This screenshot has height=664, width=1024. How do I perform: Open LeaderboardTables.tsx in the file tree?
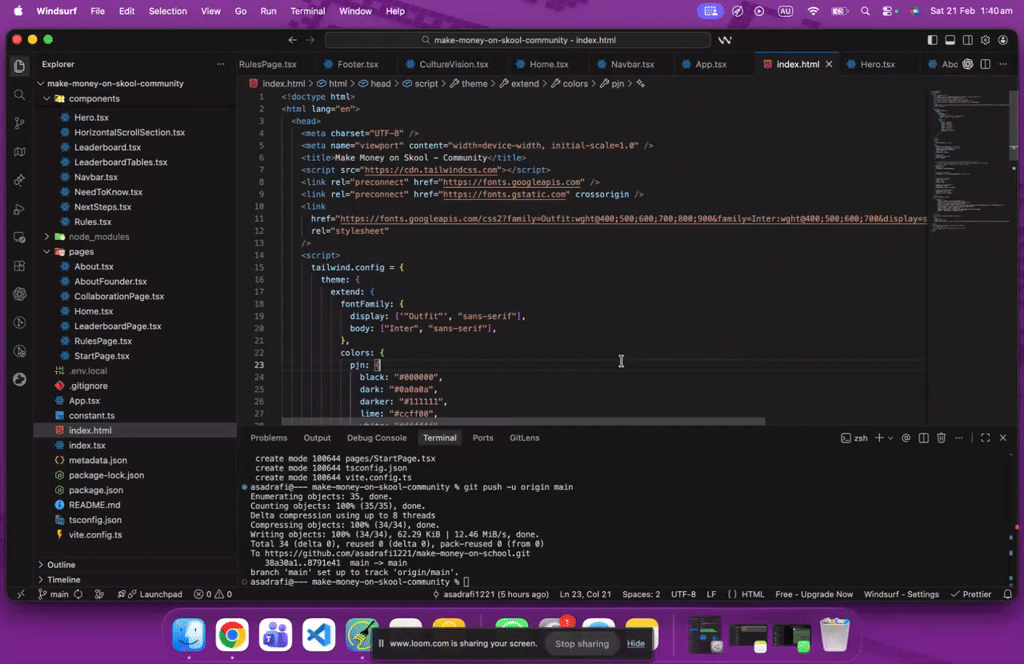tap(121, 162)
